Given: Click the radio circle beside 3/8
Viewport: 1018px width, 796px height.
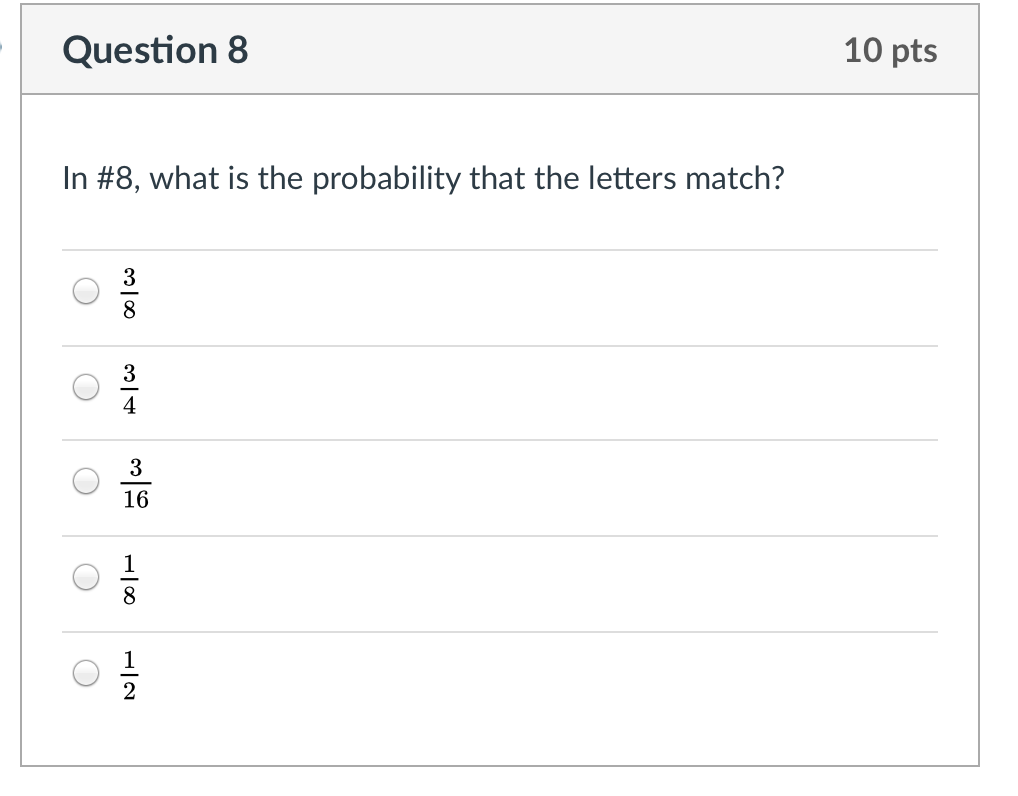Looking at the screenshot, I should pos(86,291).
